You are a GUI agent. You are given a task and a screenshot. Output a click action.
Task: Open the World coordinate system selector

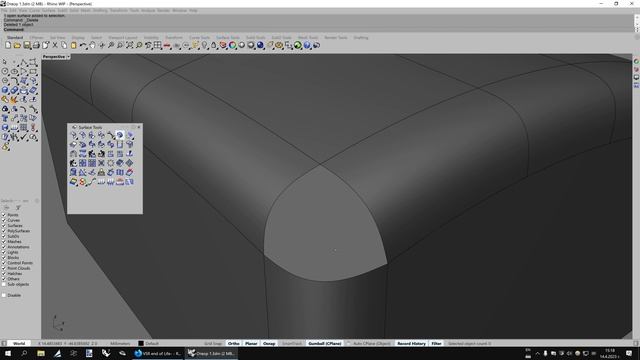[19, 343]
